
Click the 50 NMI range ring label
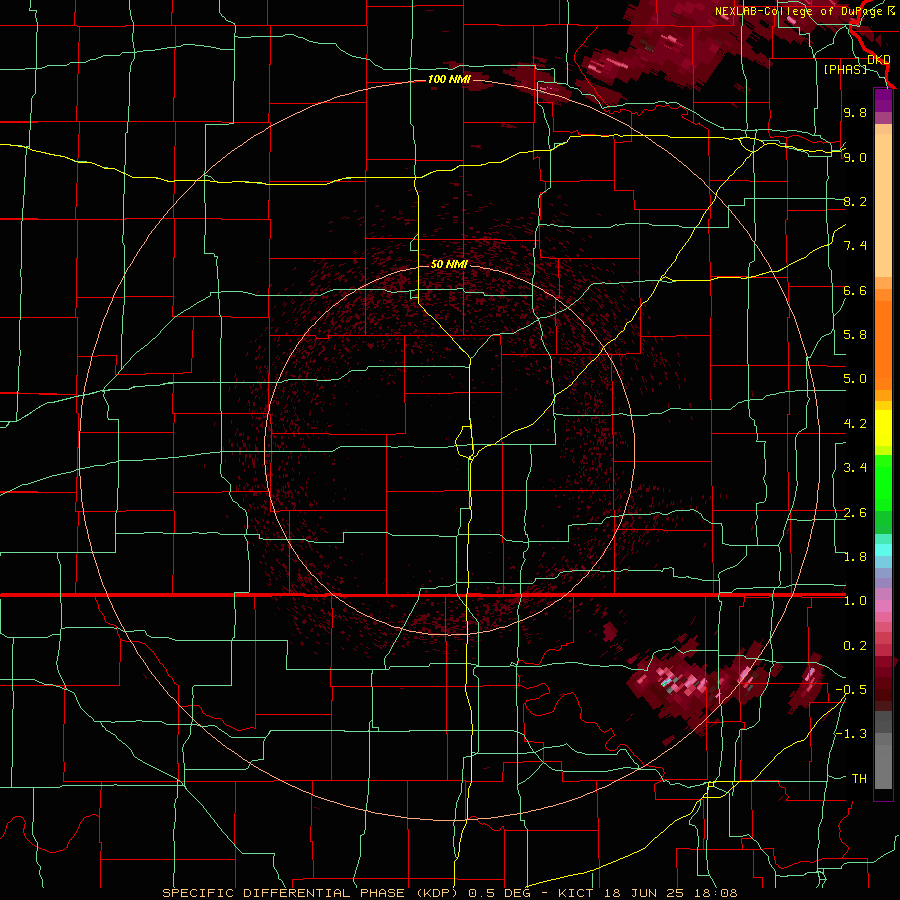[x=449, y=264]
